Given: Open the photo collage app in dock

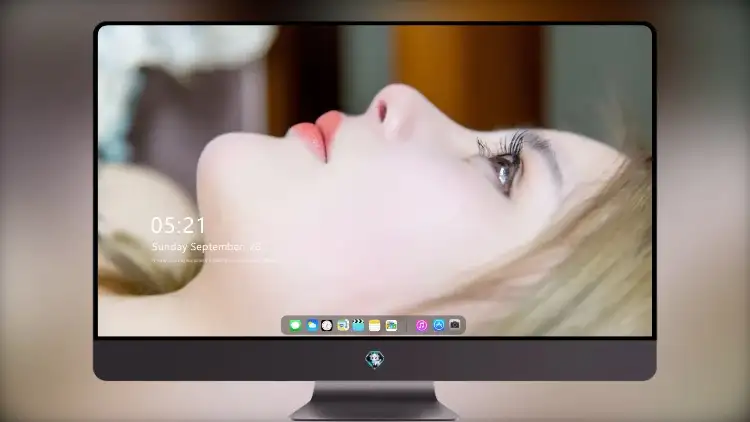Looking at the screenshot, I should click(391, 325).
